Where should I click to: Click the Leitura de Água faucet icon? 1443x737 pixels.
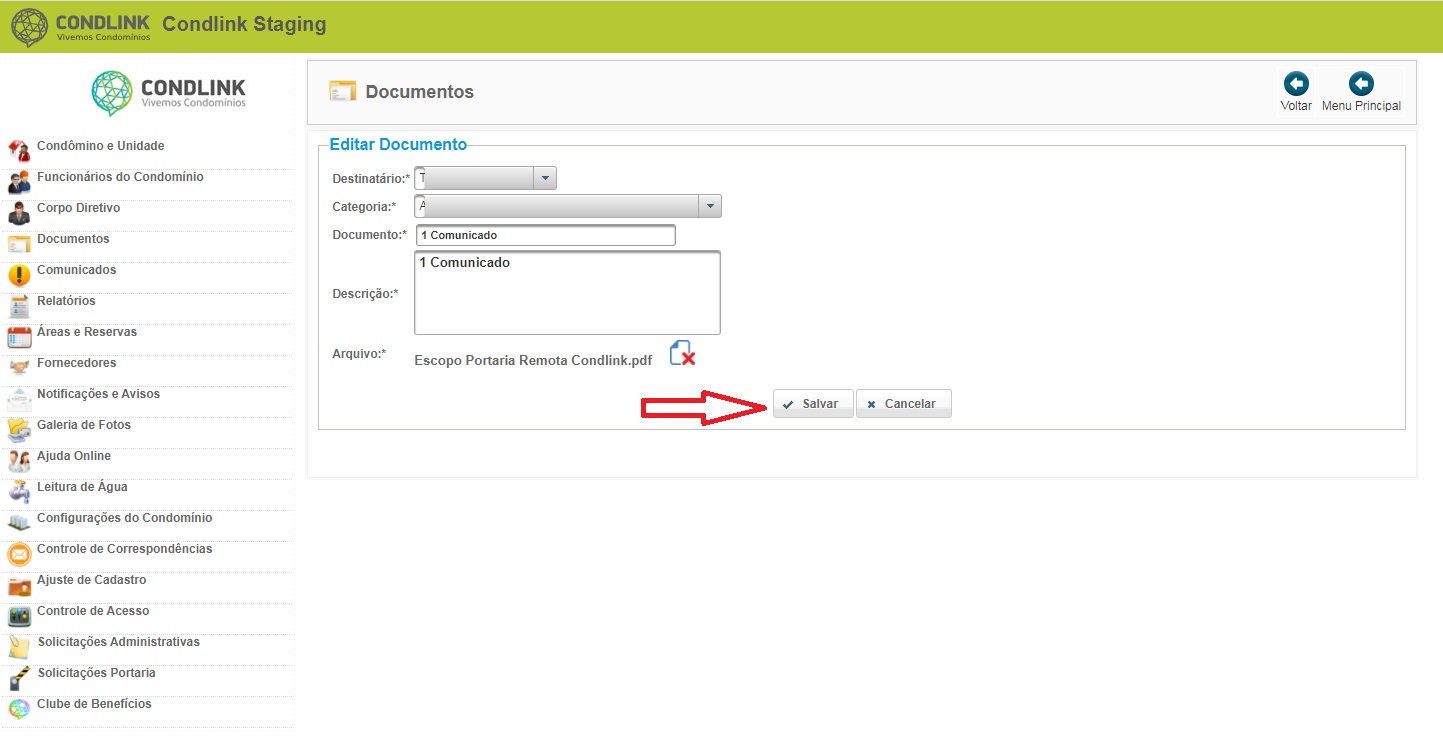[x=19, y=492]
